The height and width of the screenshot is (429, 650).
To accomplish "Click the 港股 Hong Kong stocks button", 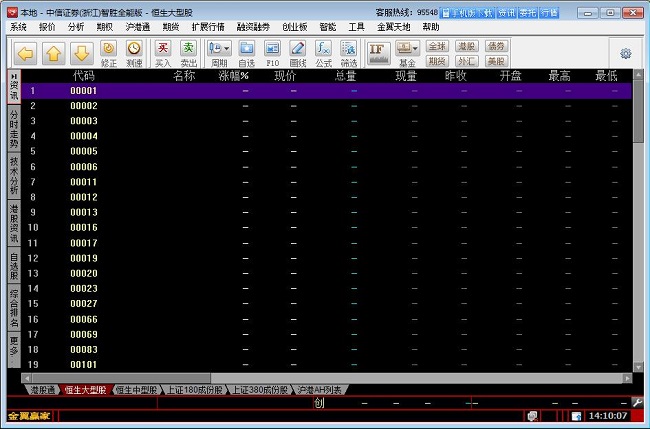I will pyautogui.click(x=467, y=46).
